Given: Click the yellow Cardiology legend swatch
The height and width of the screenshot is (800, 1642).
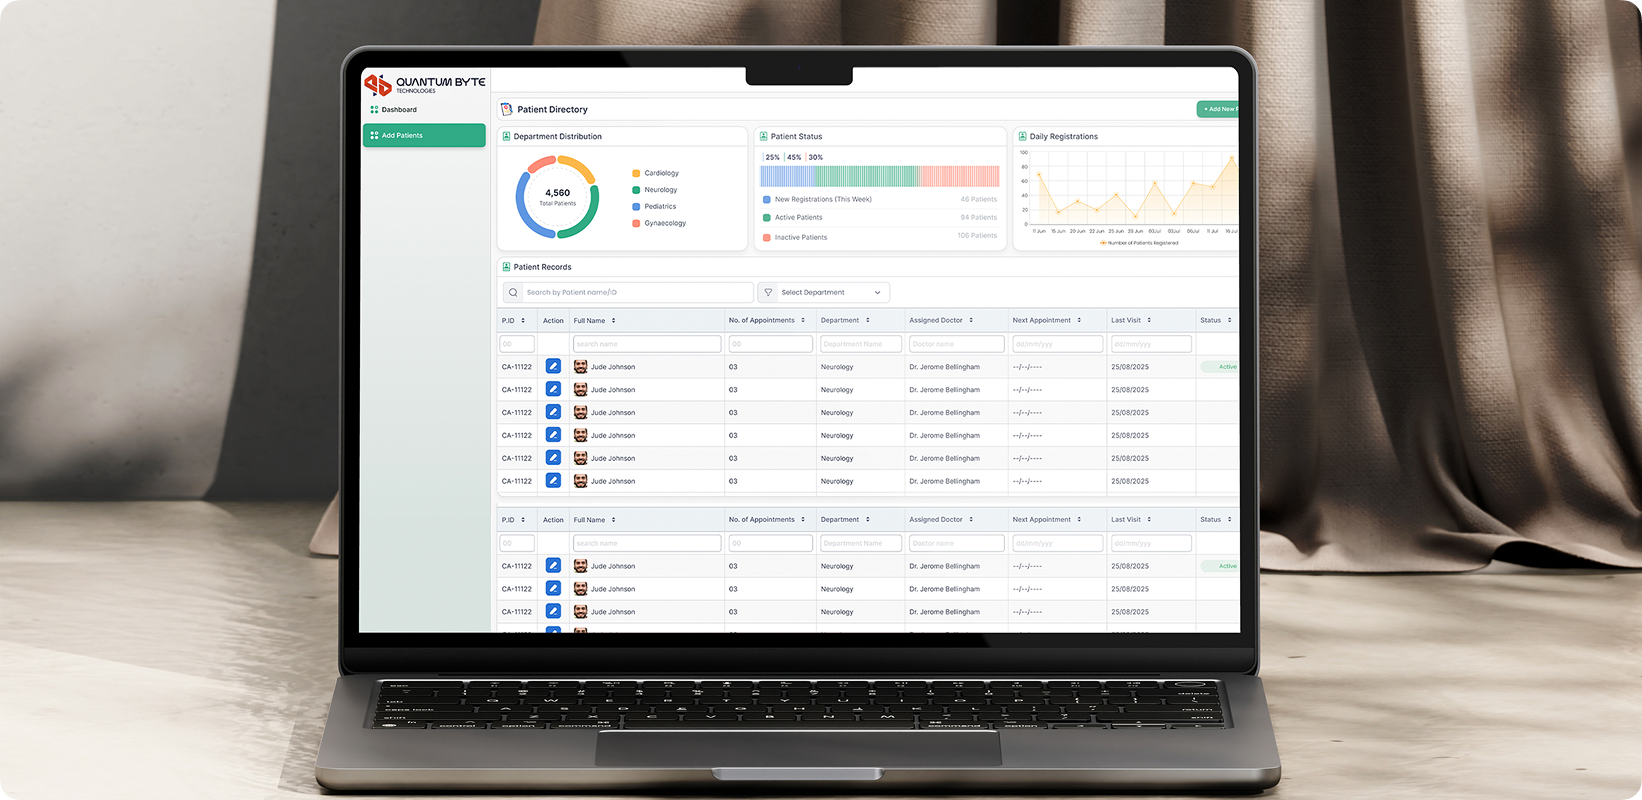Looking at the screenshot, I should click(636, 173).
